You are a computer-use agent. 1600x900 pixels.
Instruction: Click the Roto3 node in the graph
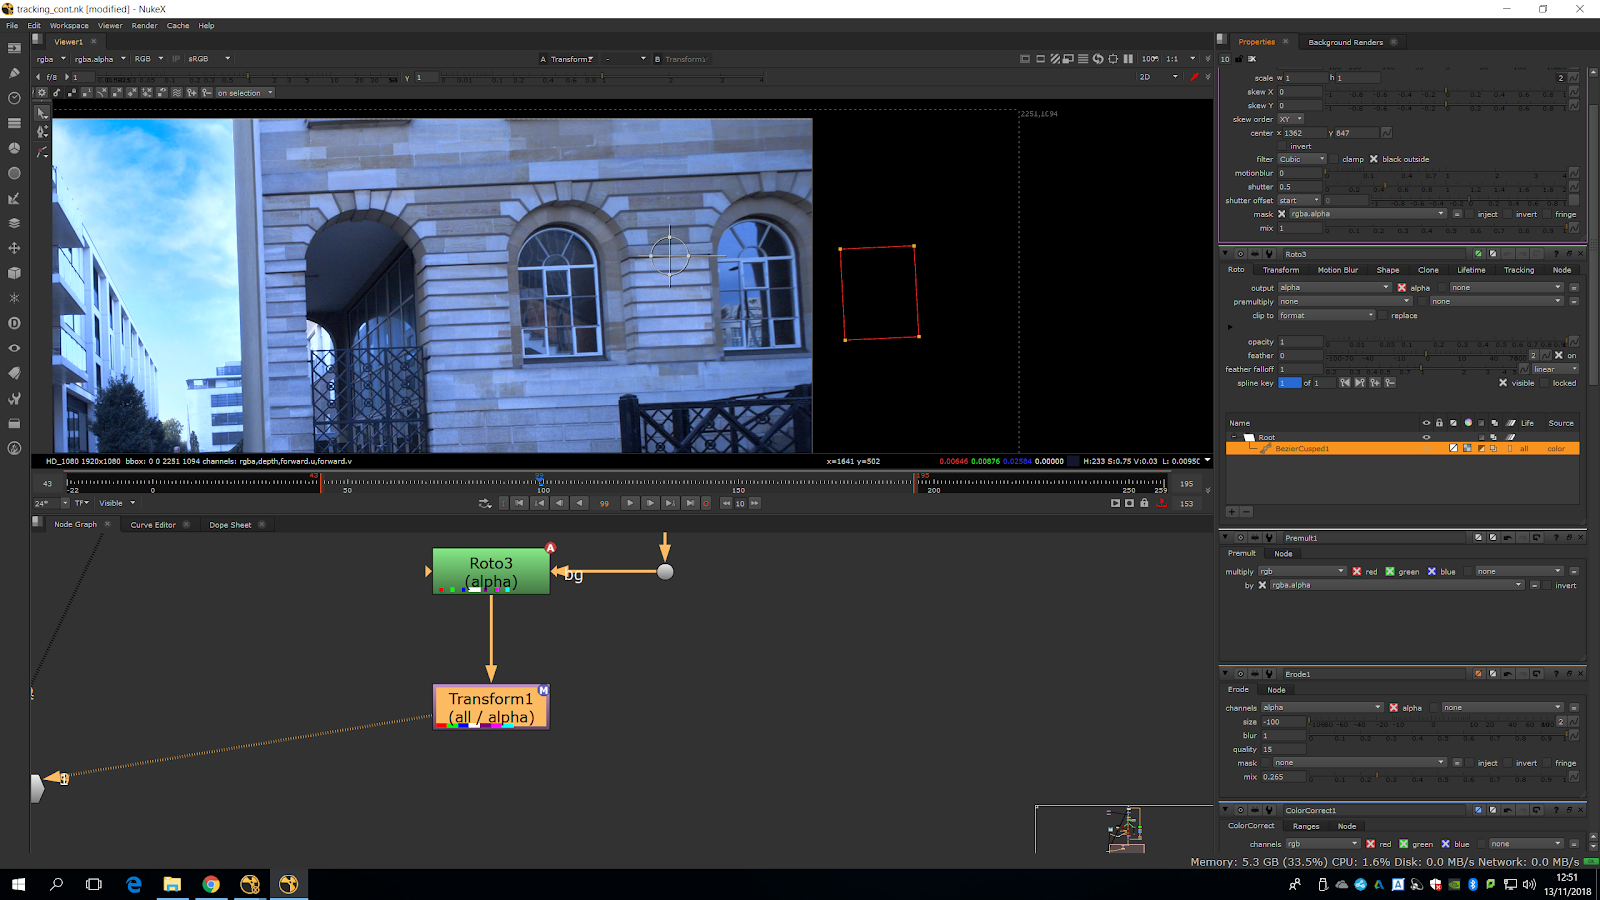click(491, 572)
